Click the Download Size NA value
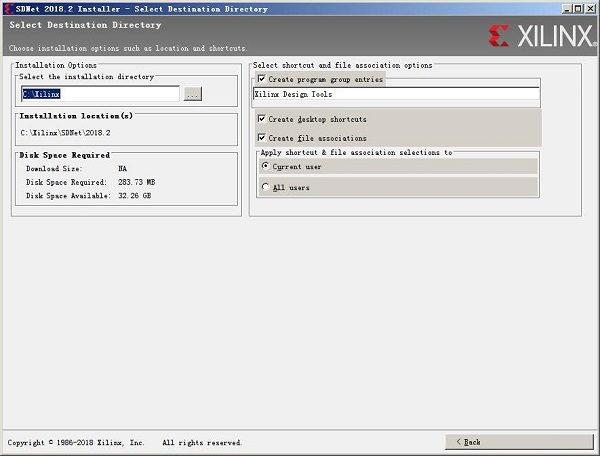Screen dimensions: 600x456 [x=122, y=168]
